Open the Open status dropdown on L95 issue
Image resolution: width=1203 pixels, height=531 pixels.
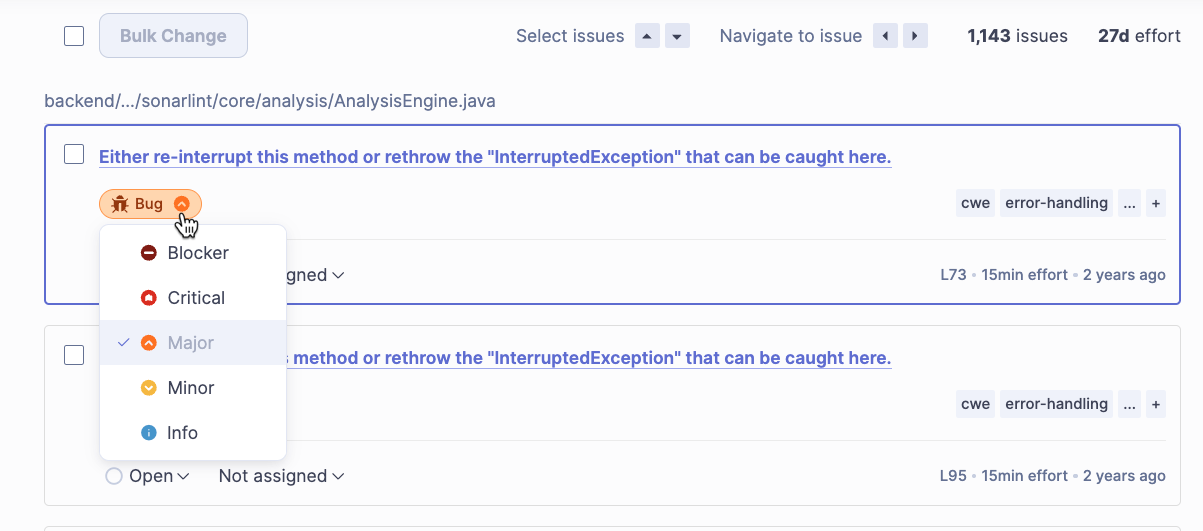pyautogui.click(x=148, y=476)
